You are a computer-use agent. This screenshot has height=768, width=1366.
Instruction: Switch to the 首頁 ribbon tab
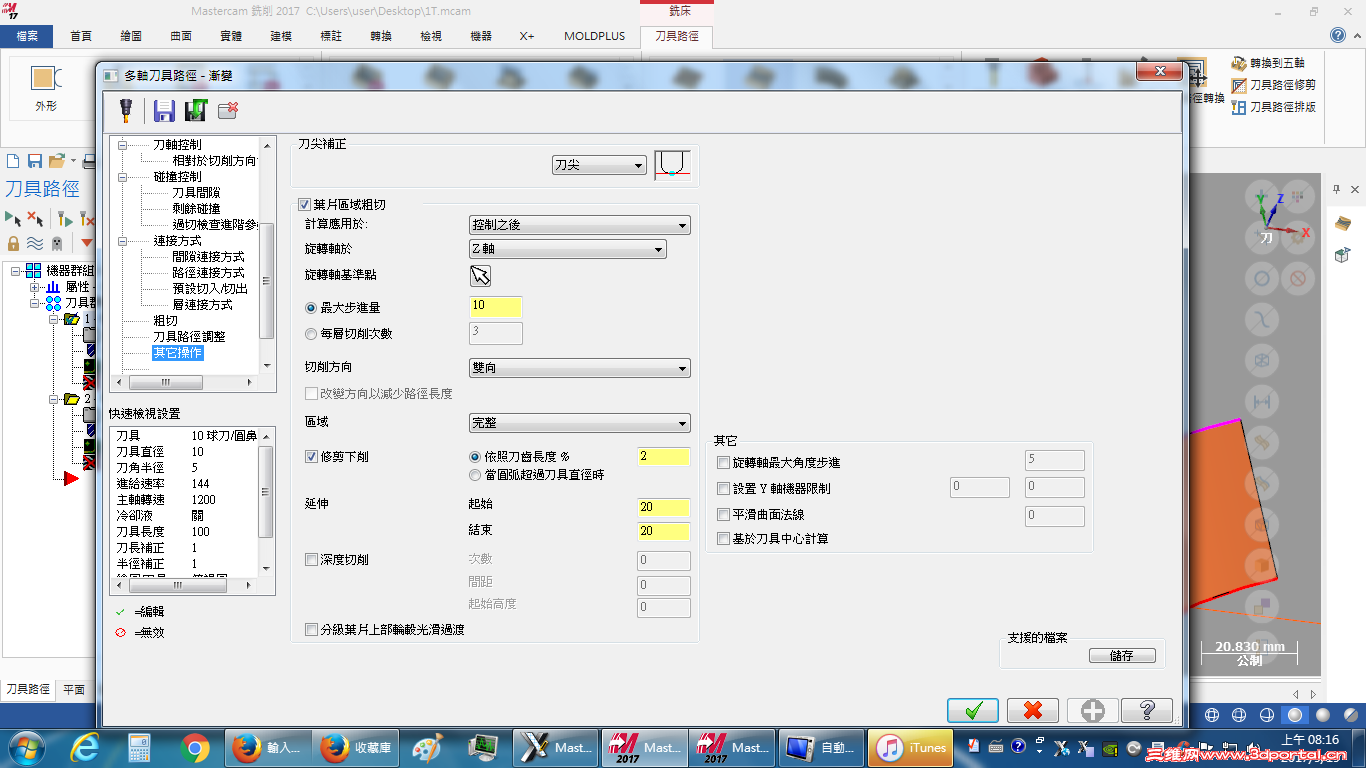[81, 36]
